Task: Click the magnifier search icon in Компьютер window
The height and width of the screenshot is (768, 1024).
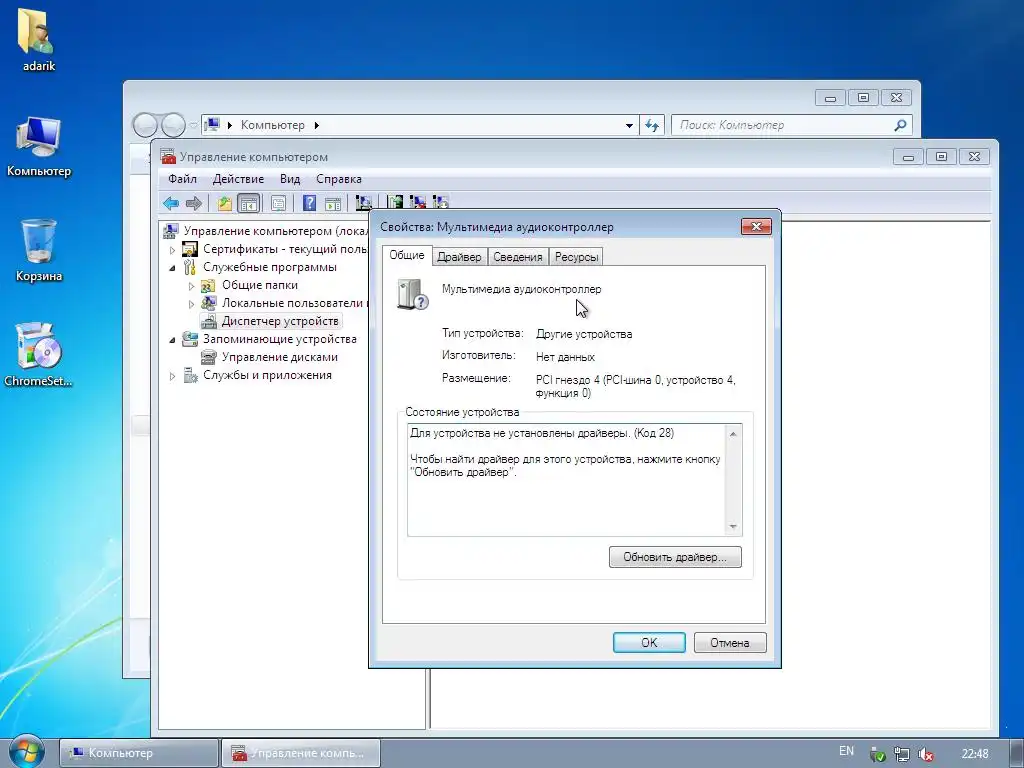Action: click(900, 125)
